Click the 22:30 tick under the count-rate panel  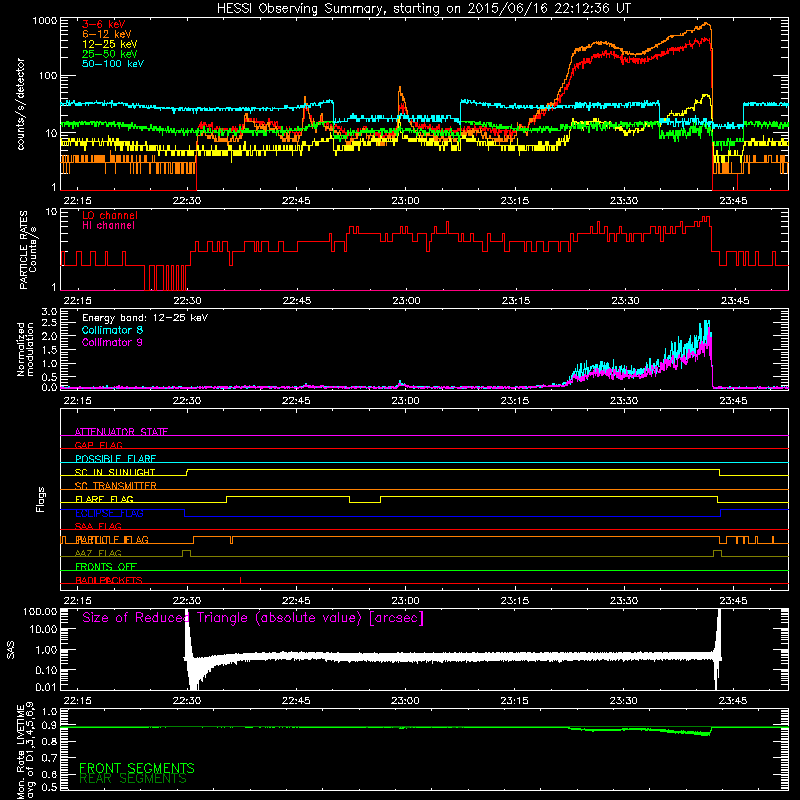187,201
